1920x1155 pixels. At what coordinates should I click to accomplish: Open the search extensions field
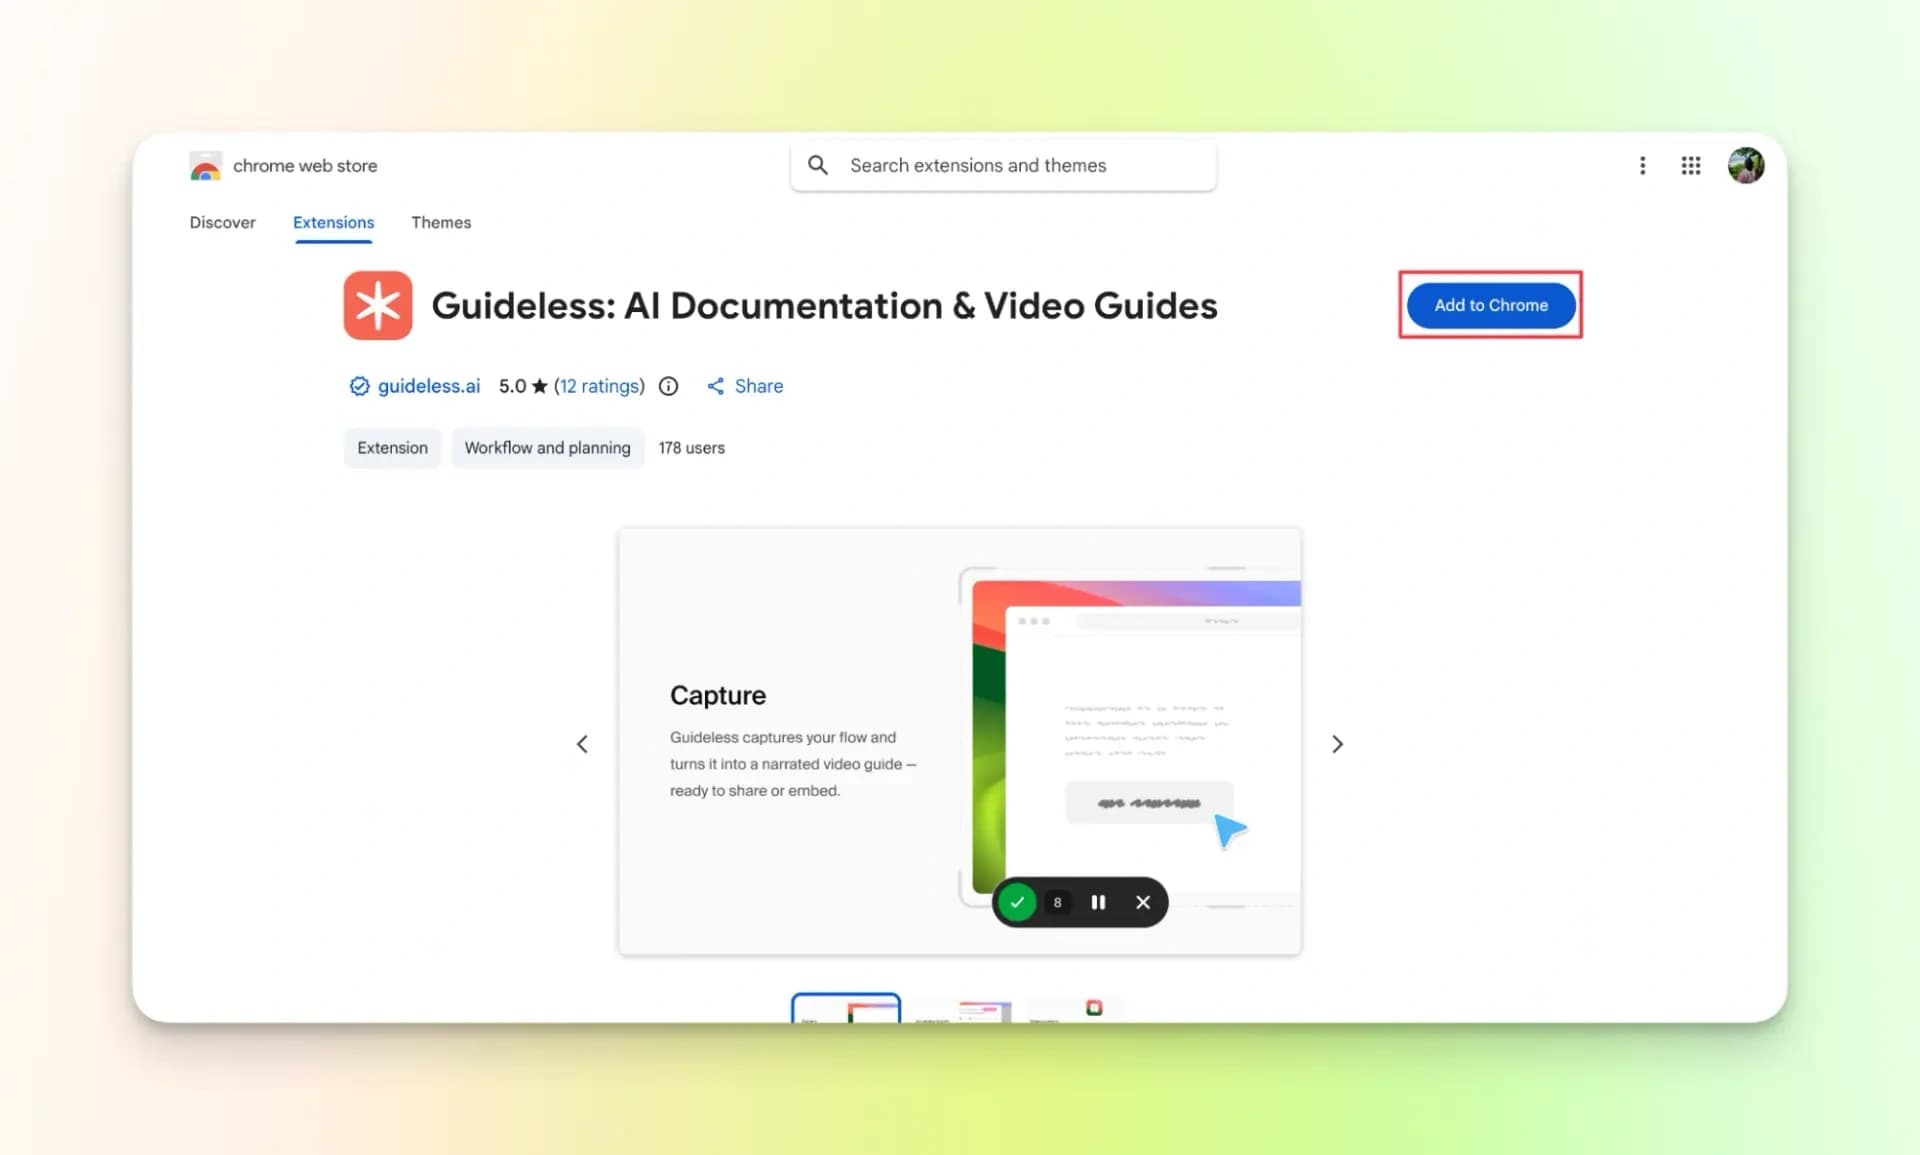tap(1000, 165)
